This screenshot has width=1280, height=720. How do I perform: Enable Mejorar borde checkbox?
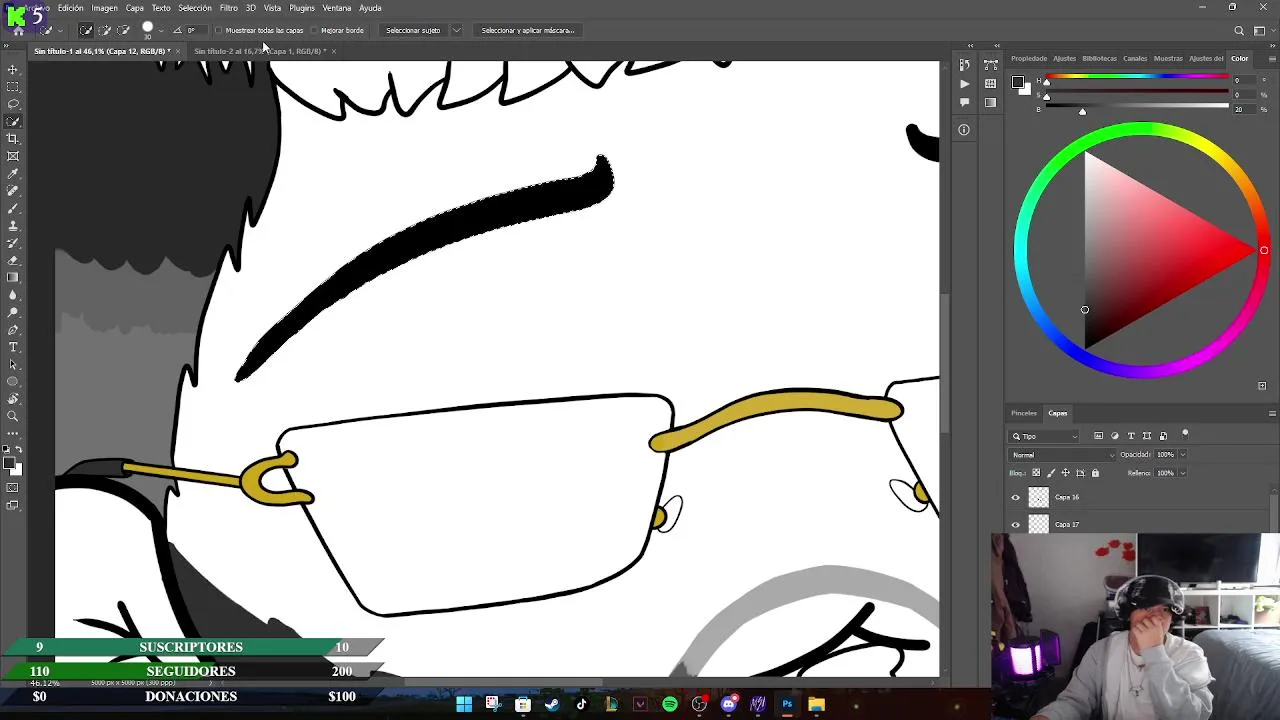pos(314,30)
